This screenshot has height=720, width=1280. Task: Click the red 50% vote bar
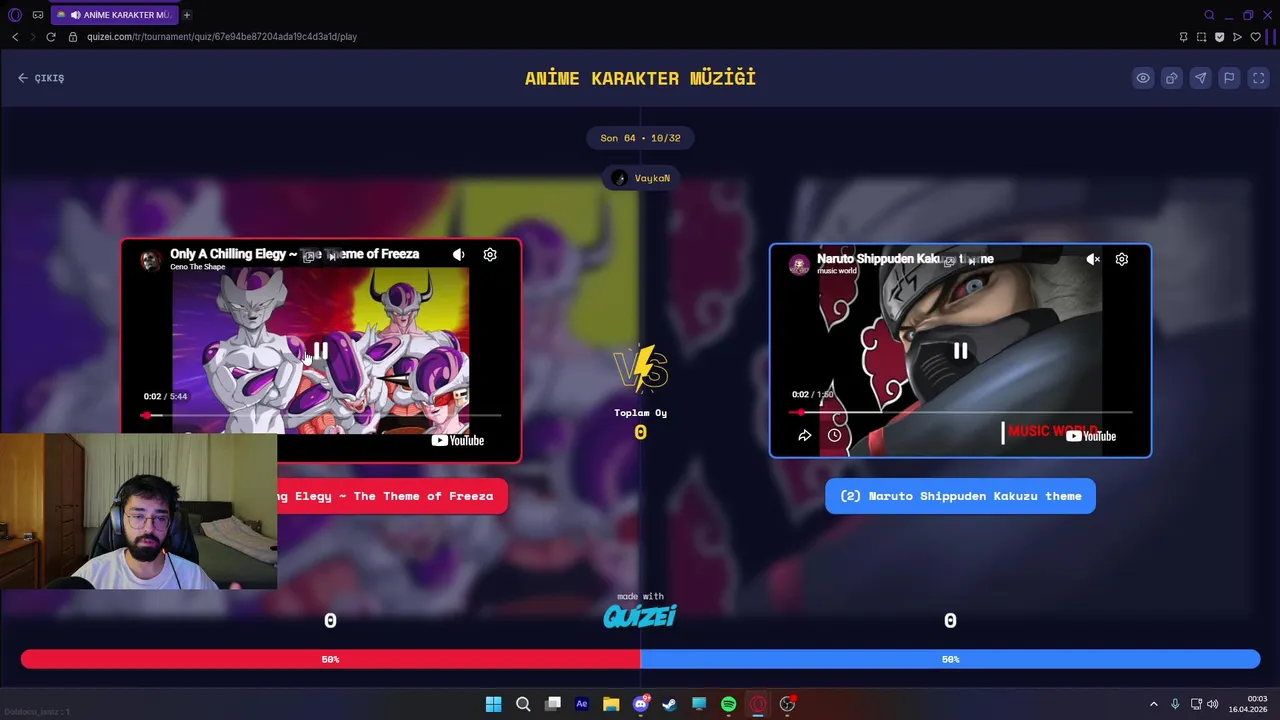coord(330,659)
